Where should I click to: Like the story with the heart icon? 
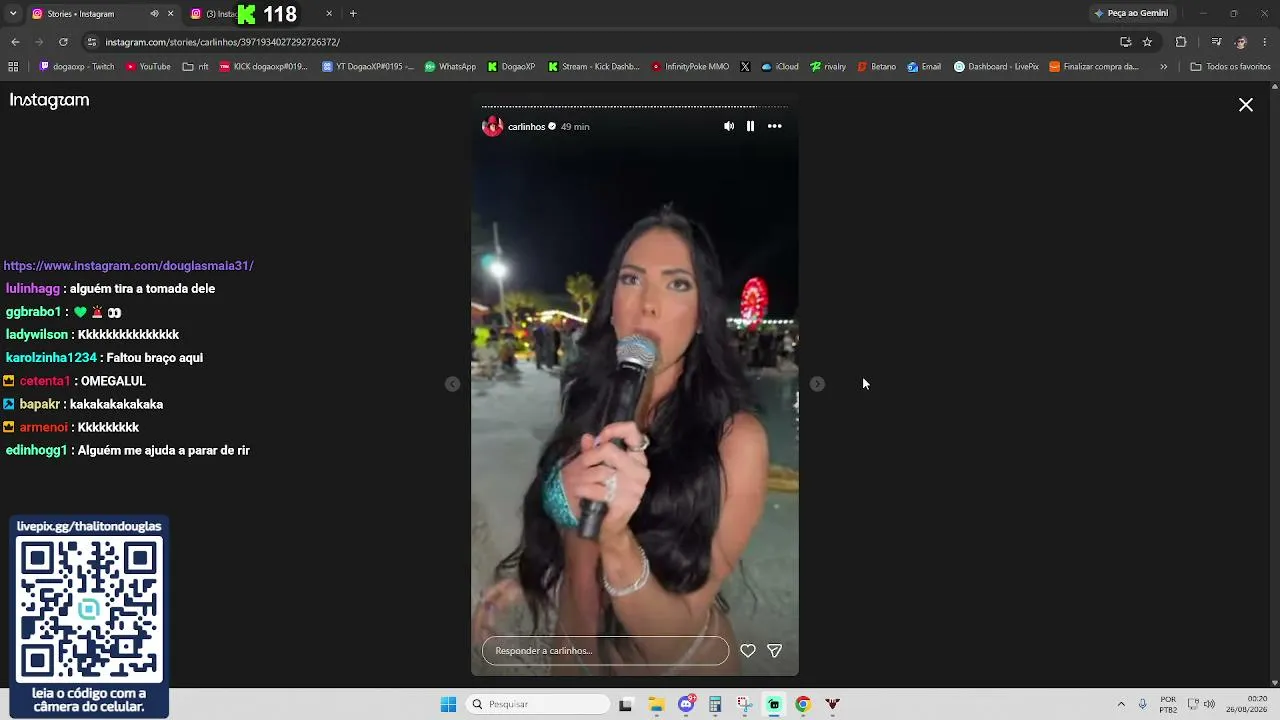[747, 651]
